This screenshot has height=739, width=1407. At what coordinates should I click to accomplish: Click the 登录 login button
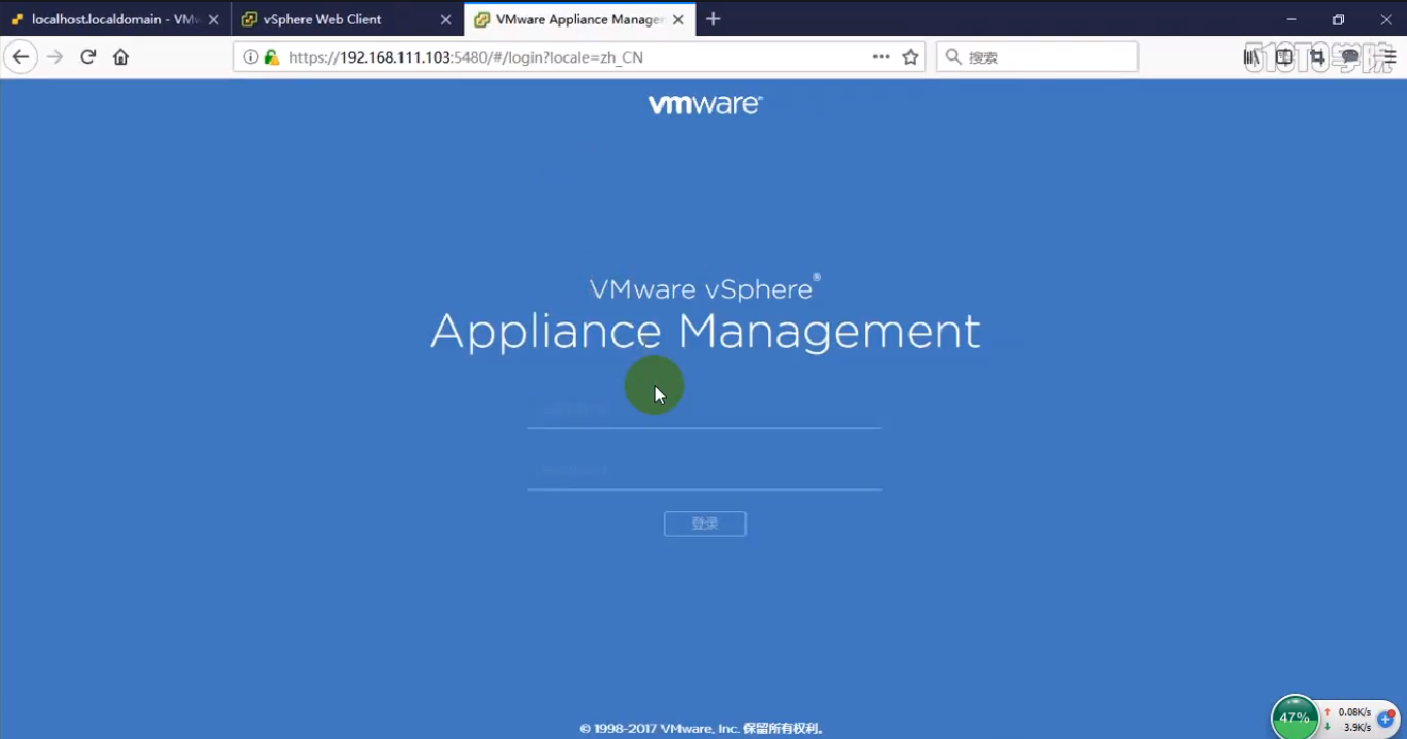click(x=705, y=523)
